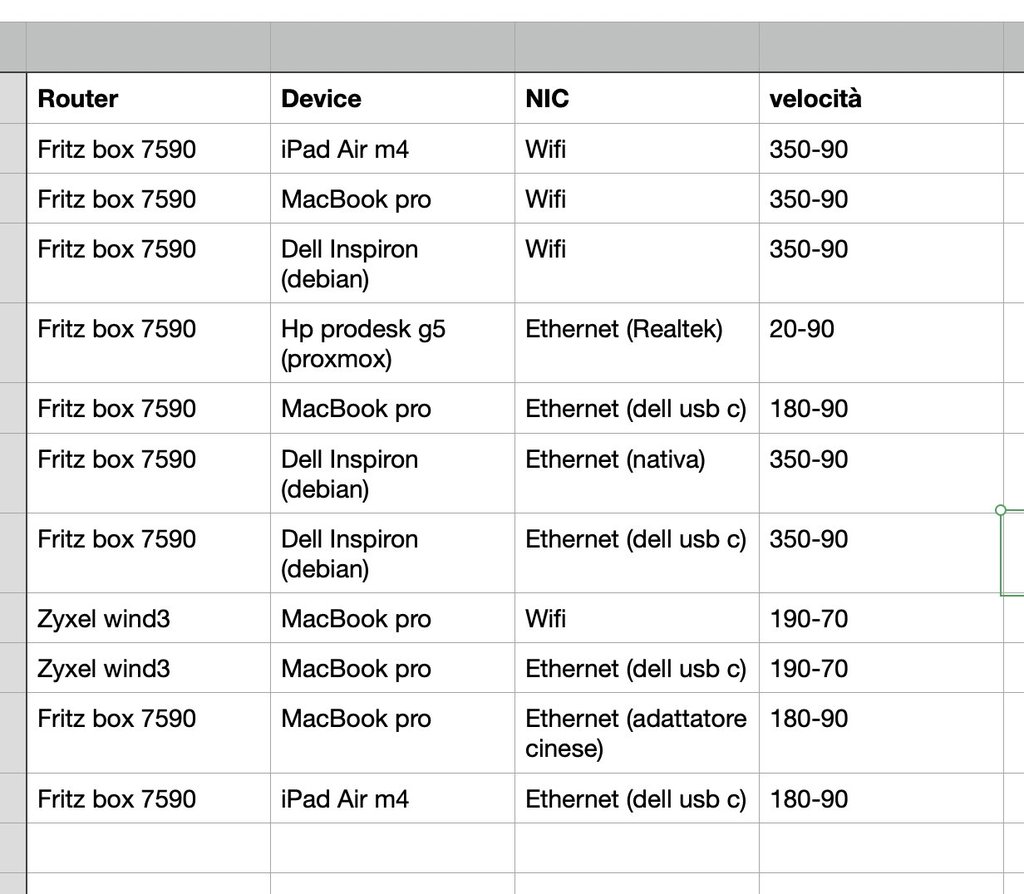Select the gray column header above Router
Viewport: 1024px width, 894px height.
(148, 47)
